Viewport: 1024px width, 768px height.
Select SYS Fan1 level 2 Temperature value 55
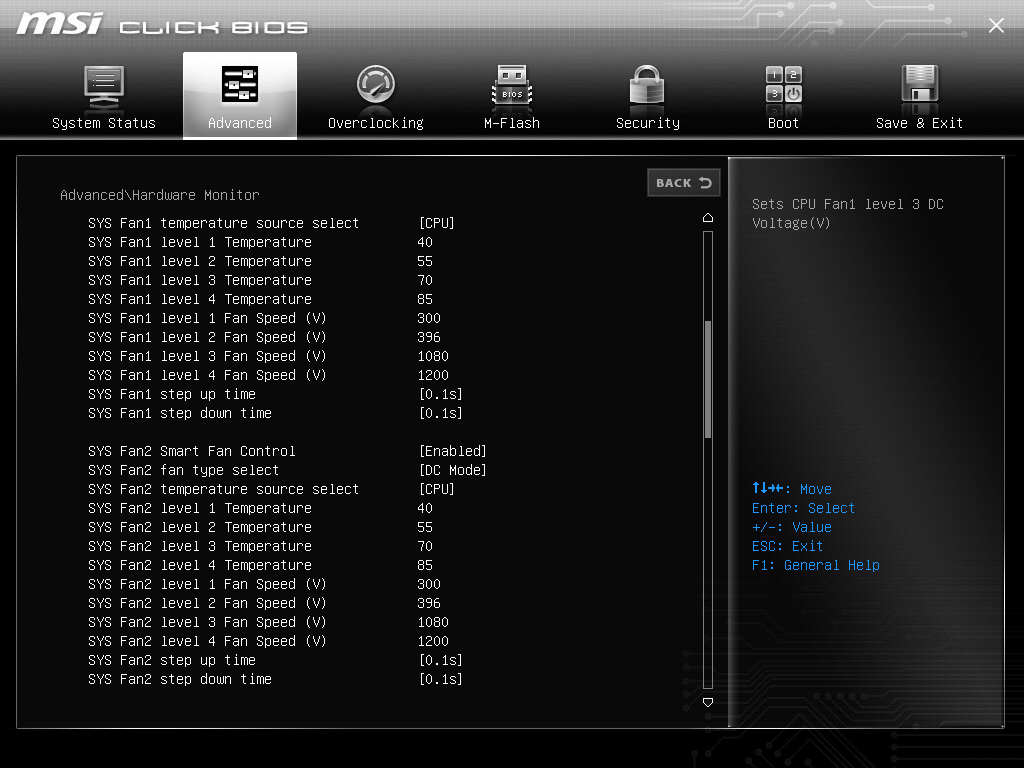coord(425,261)
